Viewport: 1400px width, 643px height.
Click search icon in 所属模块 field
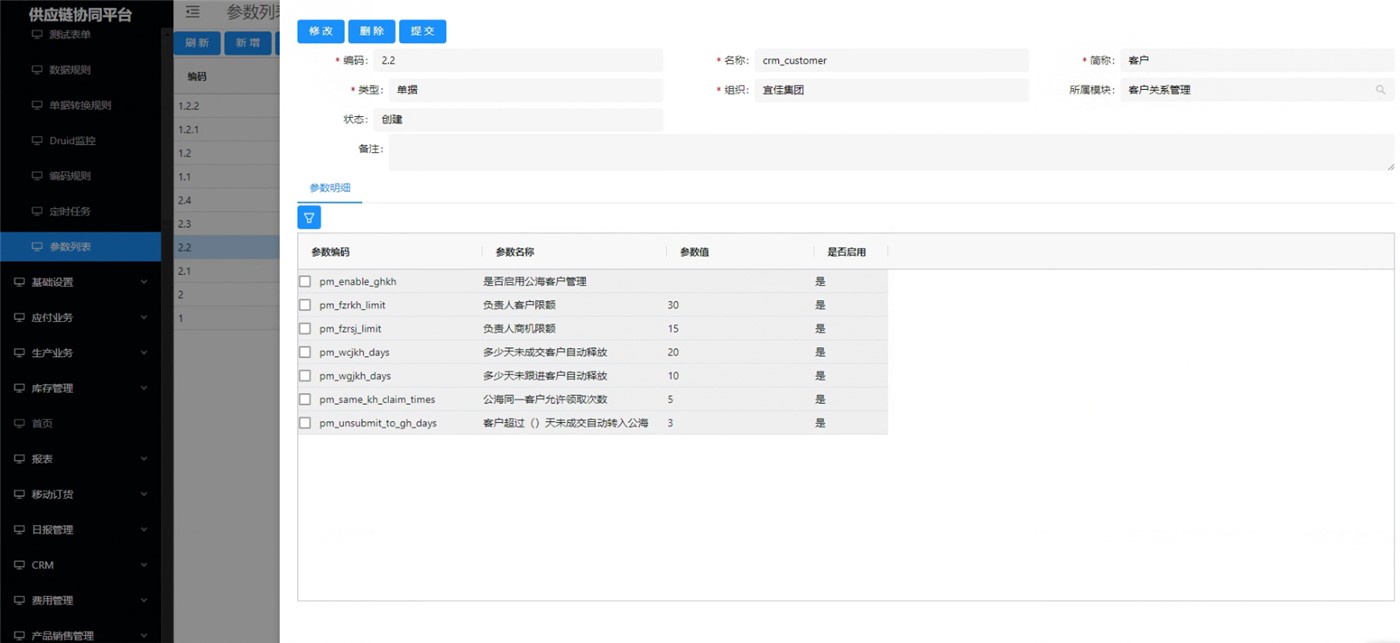pos(1380,90)
